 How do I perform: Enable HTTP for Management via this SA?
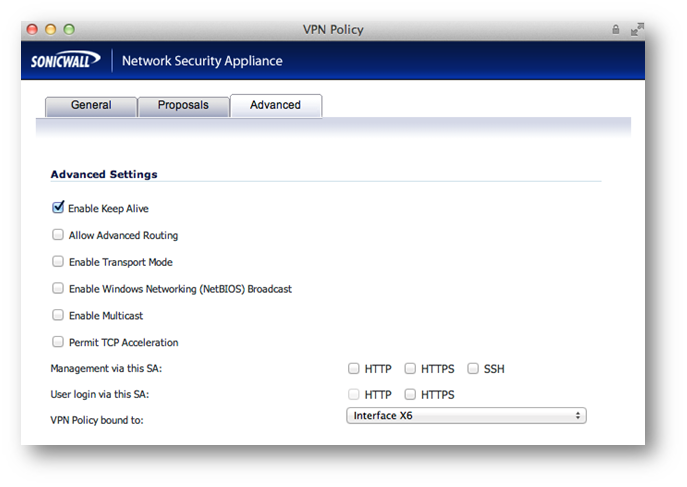click(354, 368)
